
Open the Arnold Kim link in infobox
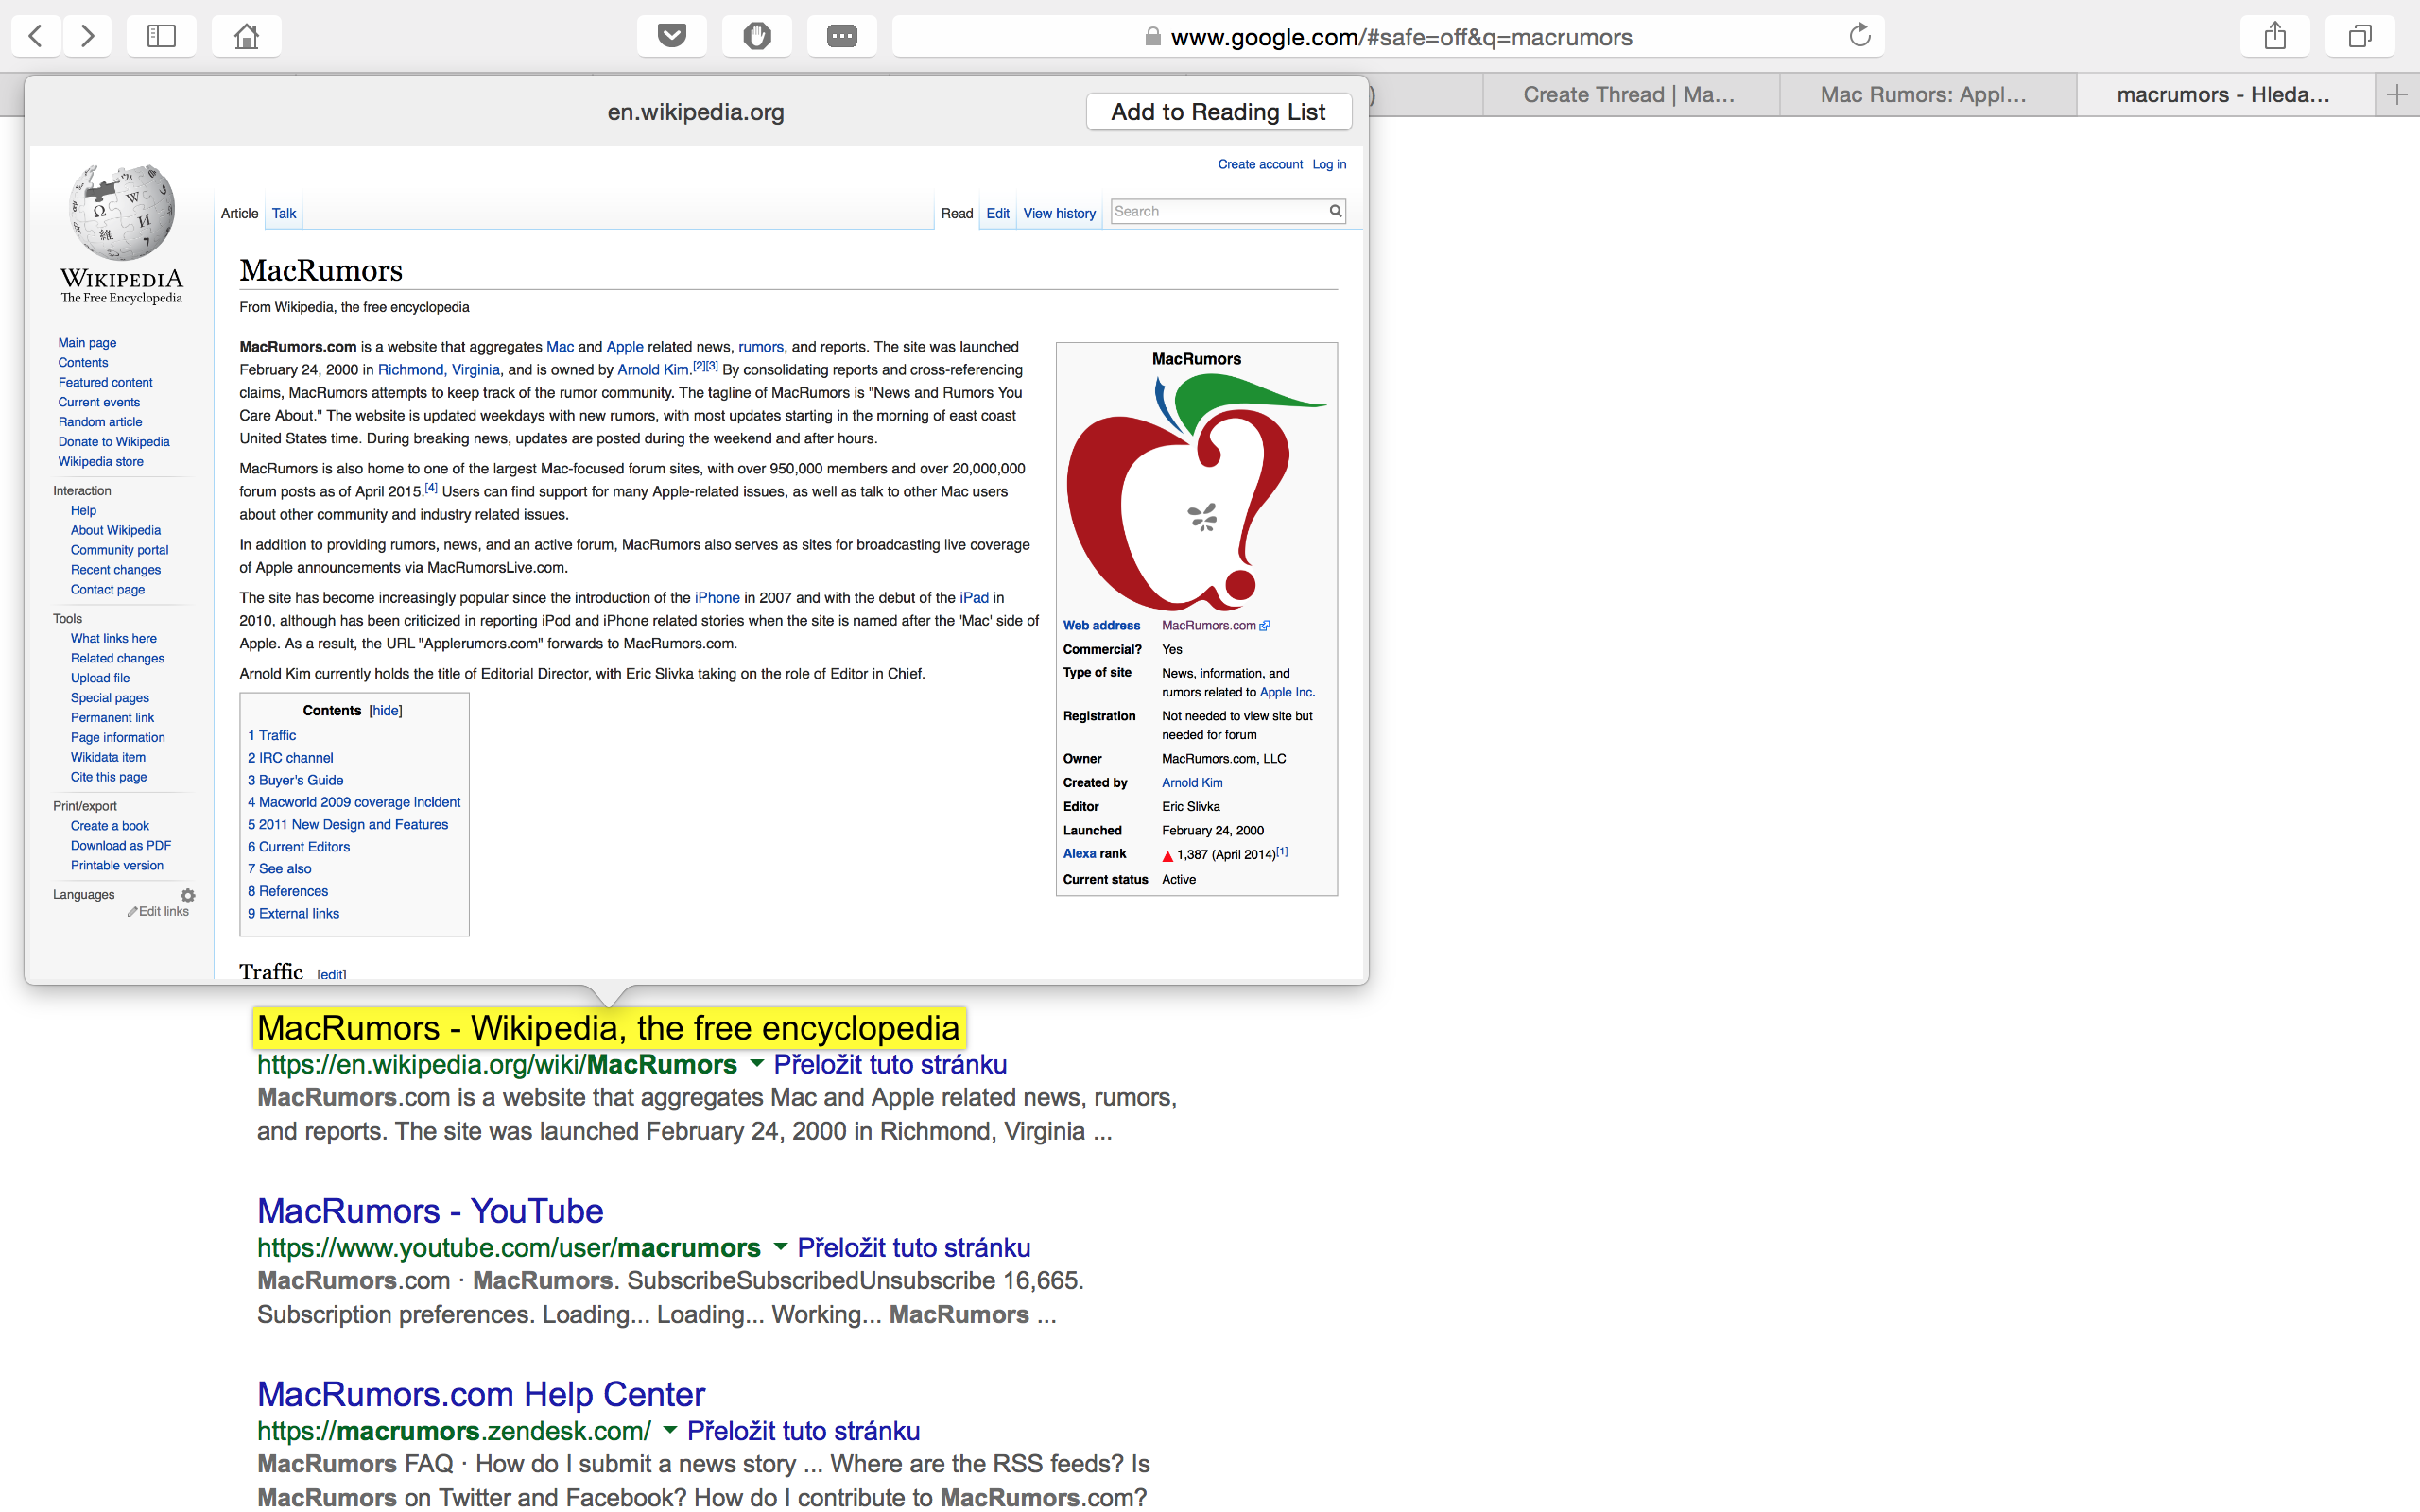(1192, 783)
